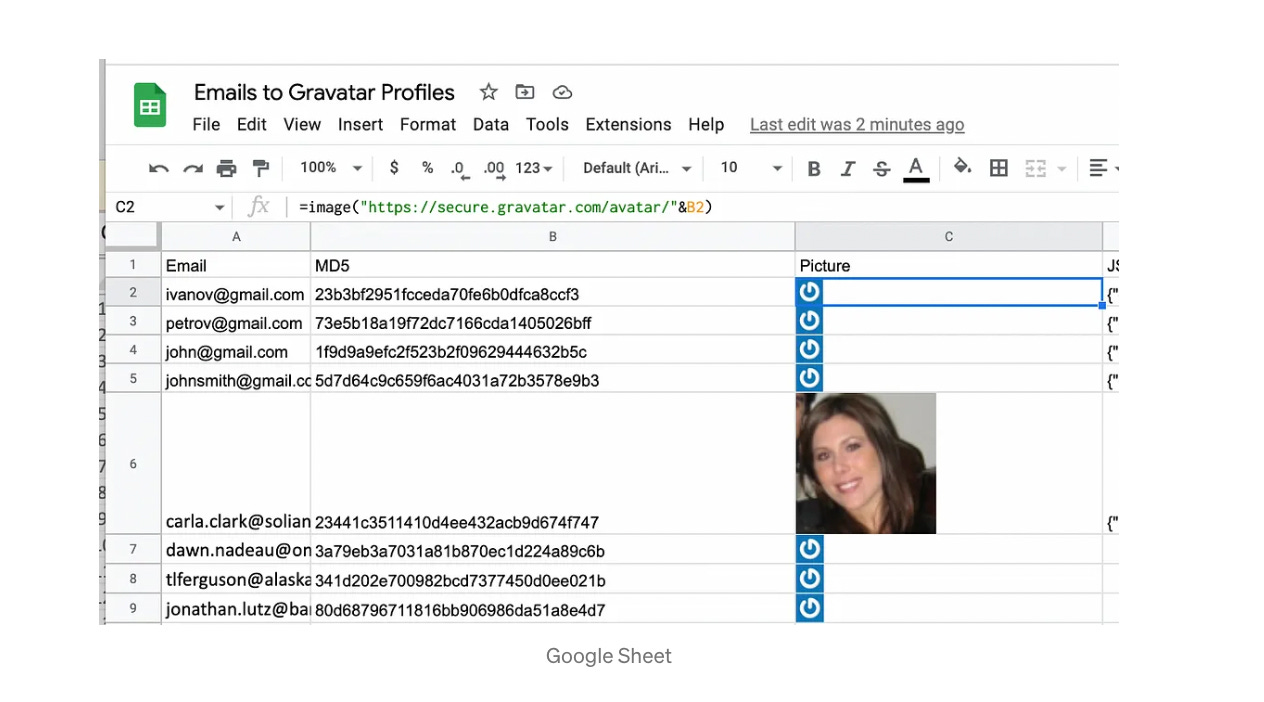Select cell john@gmail.com
The height and width of the screenshot is (702, 1264).
tap(236, 351)
